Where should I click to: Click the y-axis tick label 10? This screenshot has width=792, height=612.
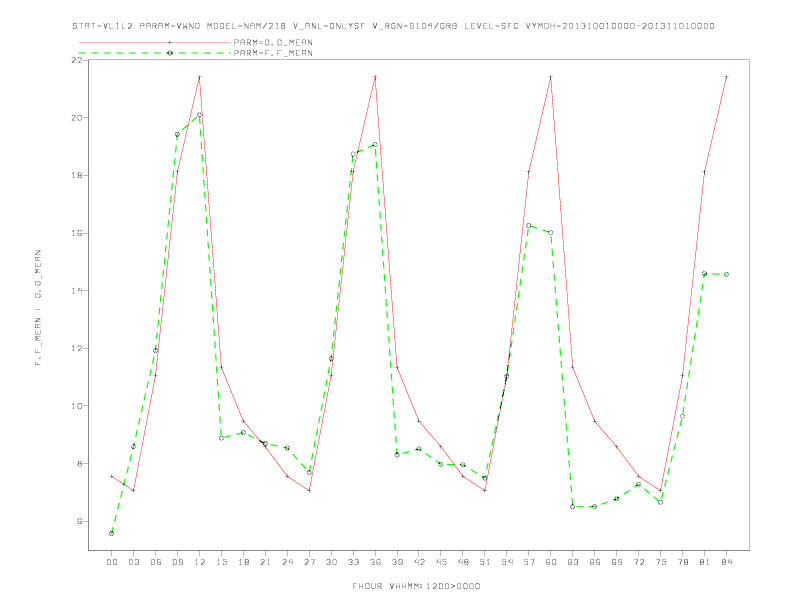[x=77, y=406]
